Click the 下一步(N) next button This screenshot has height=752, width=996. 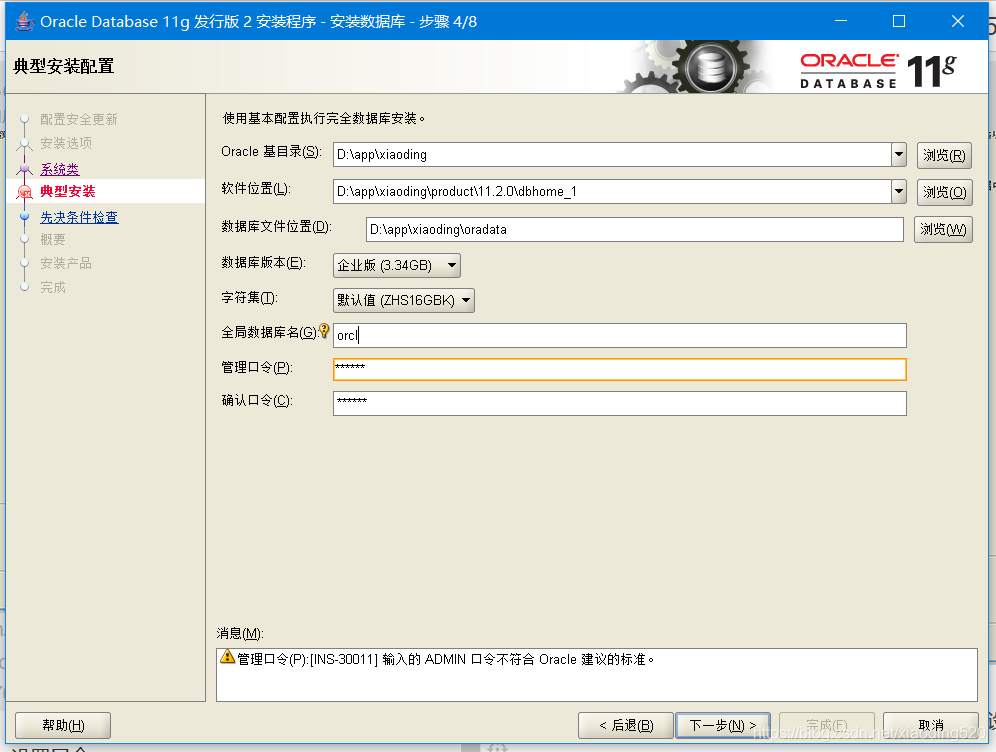(723, 725)
